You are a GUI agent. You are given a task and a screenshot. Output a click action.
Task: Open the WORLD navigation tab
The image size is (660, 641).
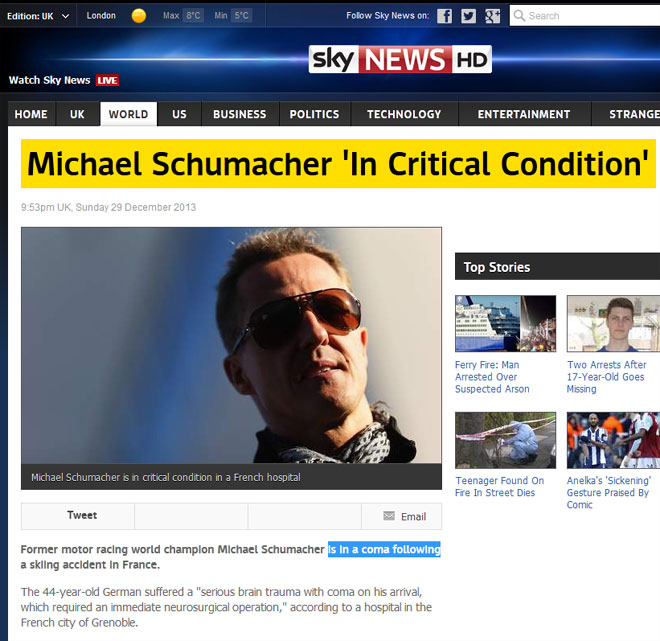pos(128,114)
